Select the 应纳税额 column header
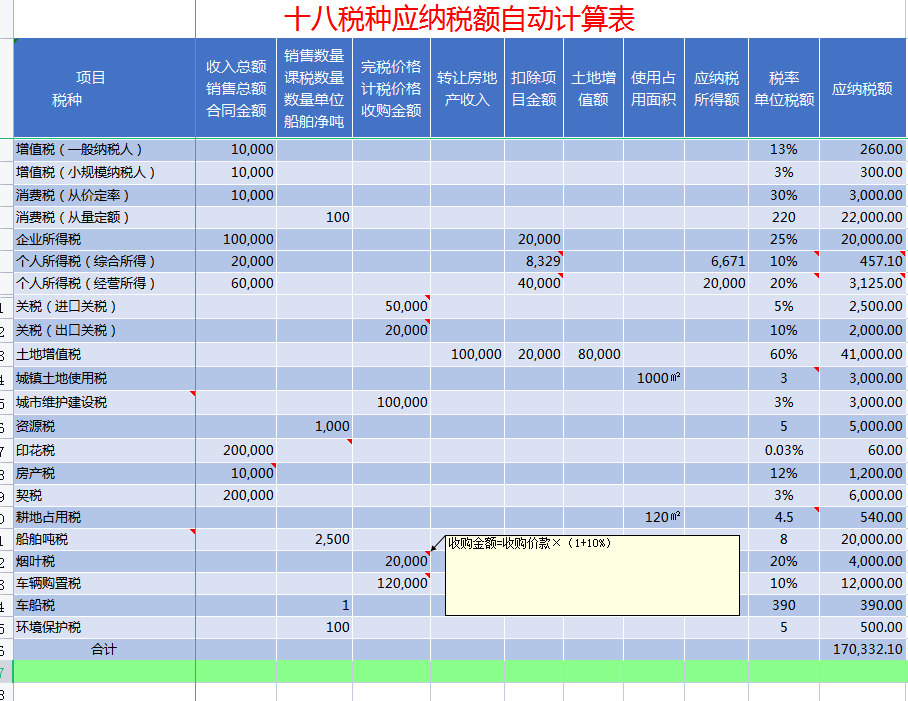This screenshot has width=908, height=701. click(x=862, y=89)
